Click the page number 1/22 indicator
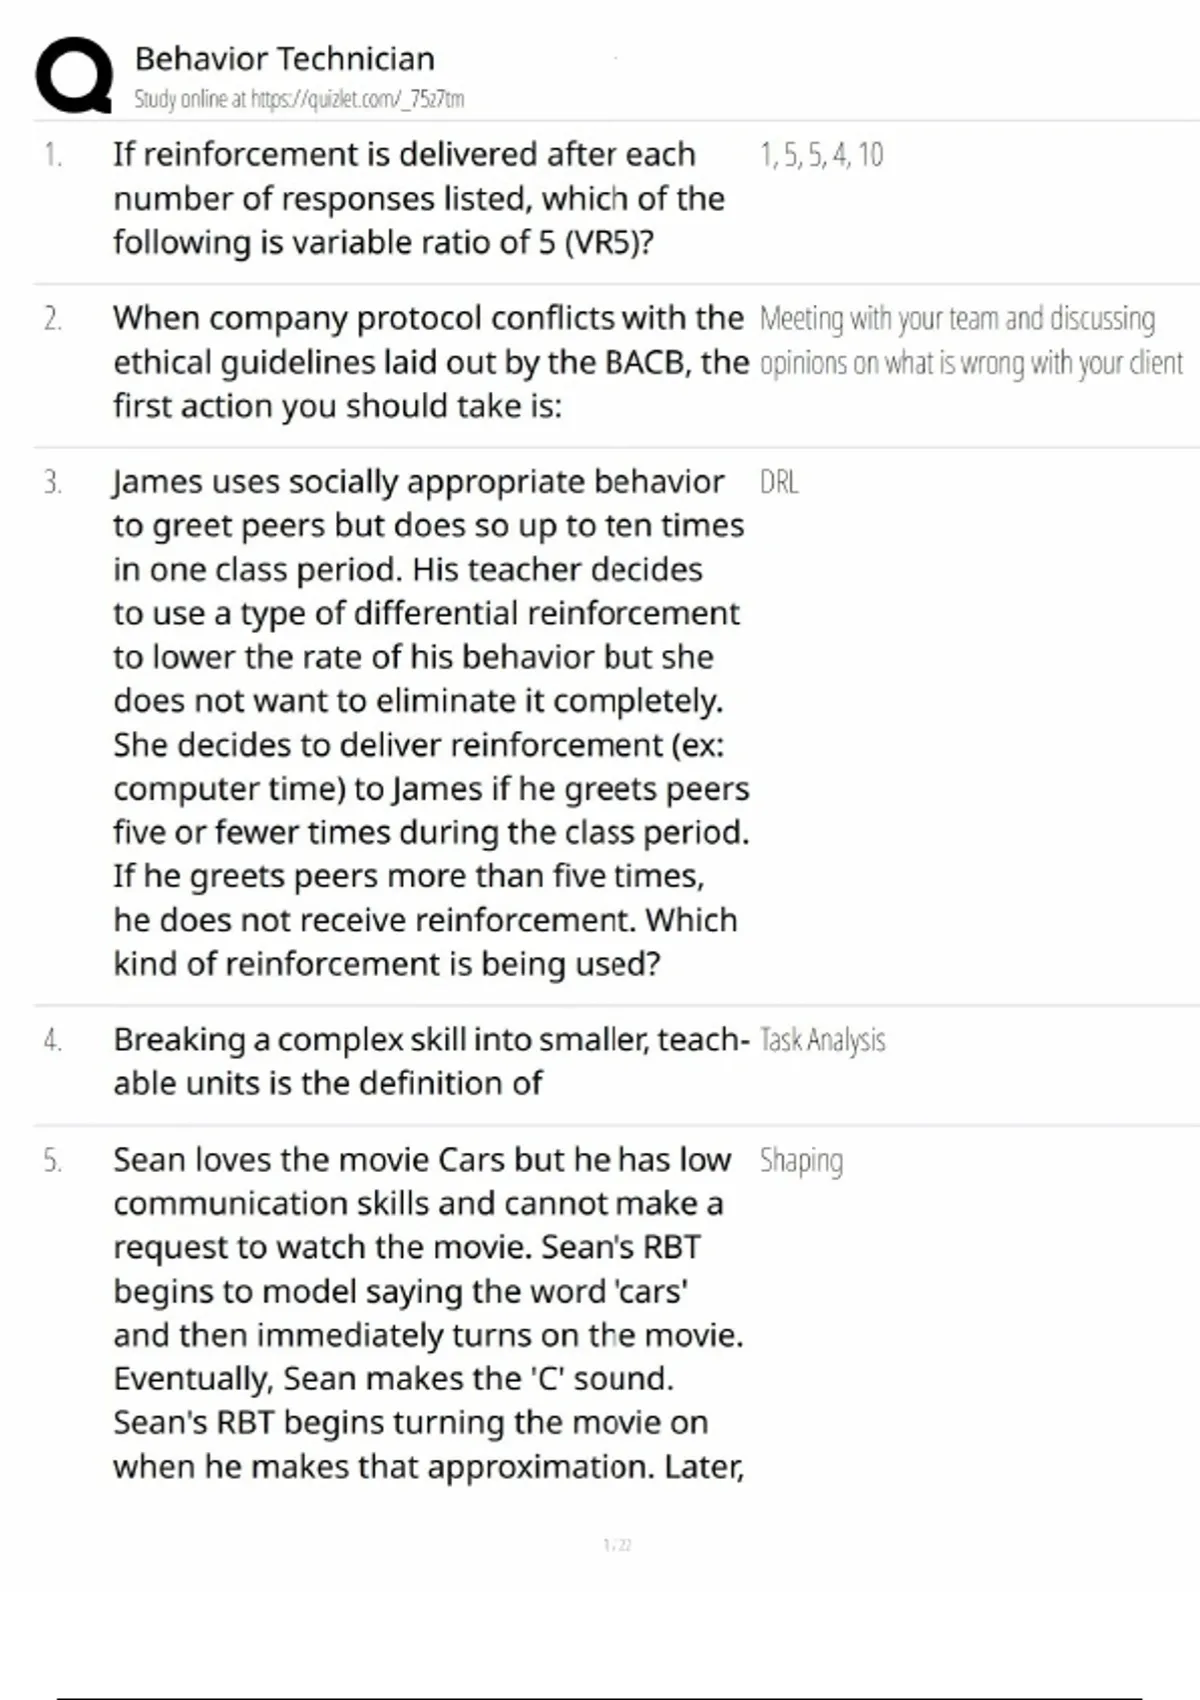The width and height of the screenshot is (1200, 1700). [617, 1545]
